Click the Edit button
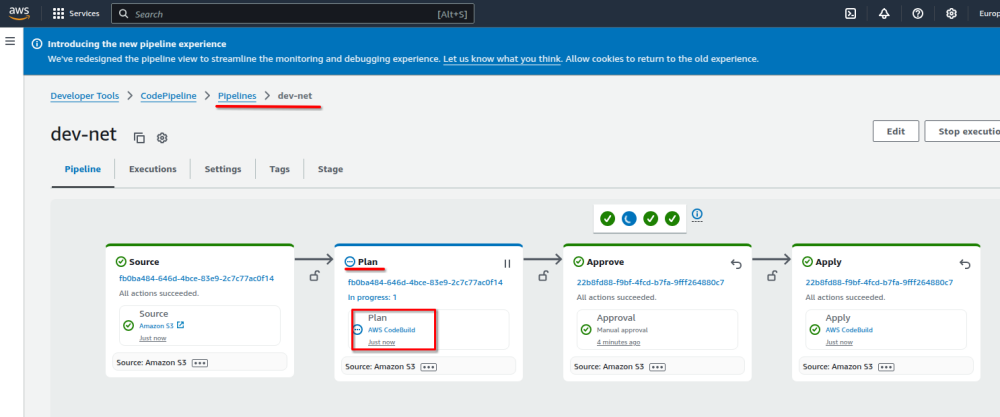The height and width of the screenshot is (417, 1000). click(896, 131)
